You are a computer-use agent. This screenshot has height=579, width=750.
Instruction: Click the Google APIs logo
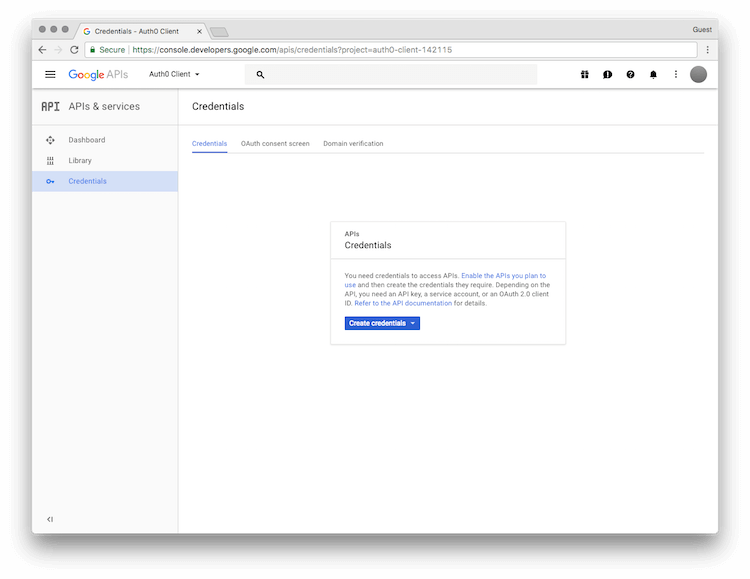(x=98, y=75)
